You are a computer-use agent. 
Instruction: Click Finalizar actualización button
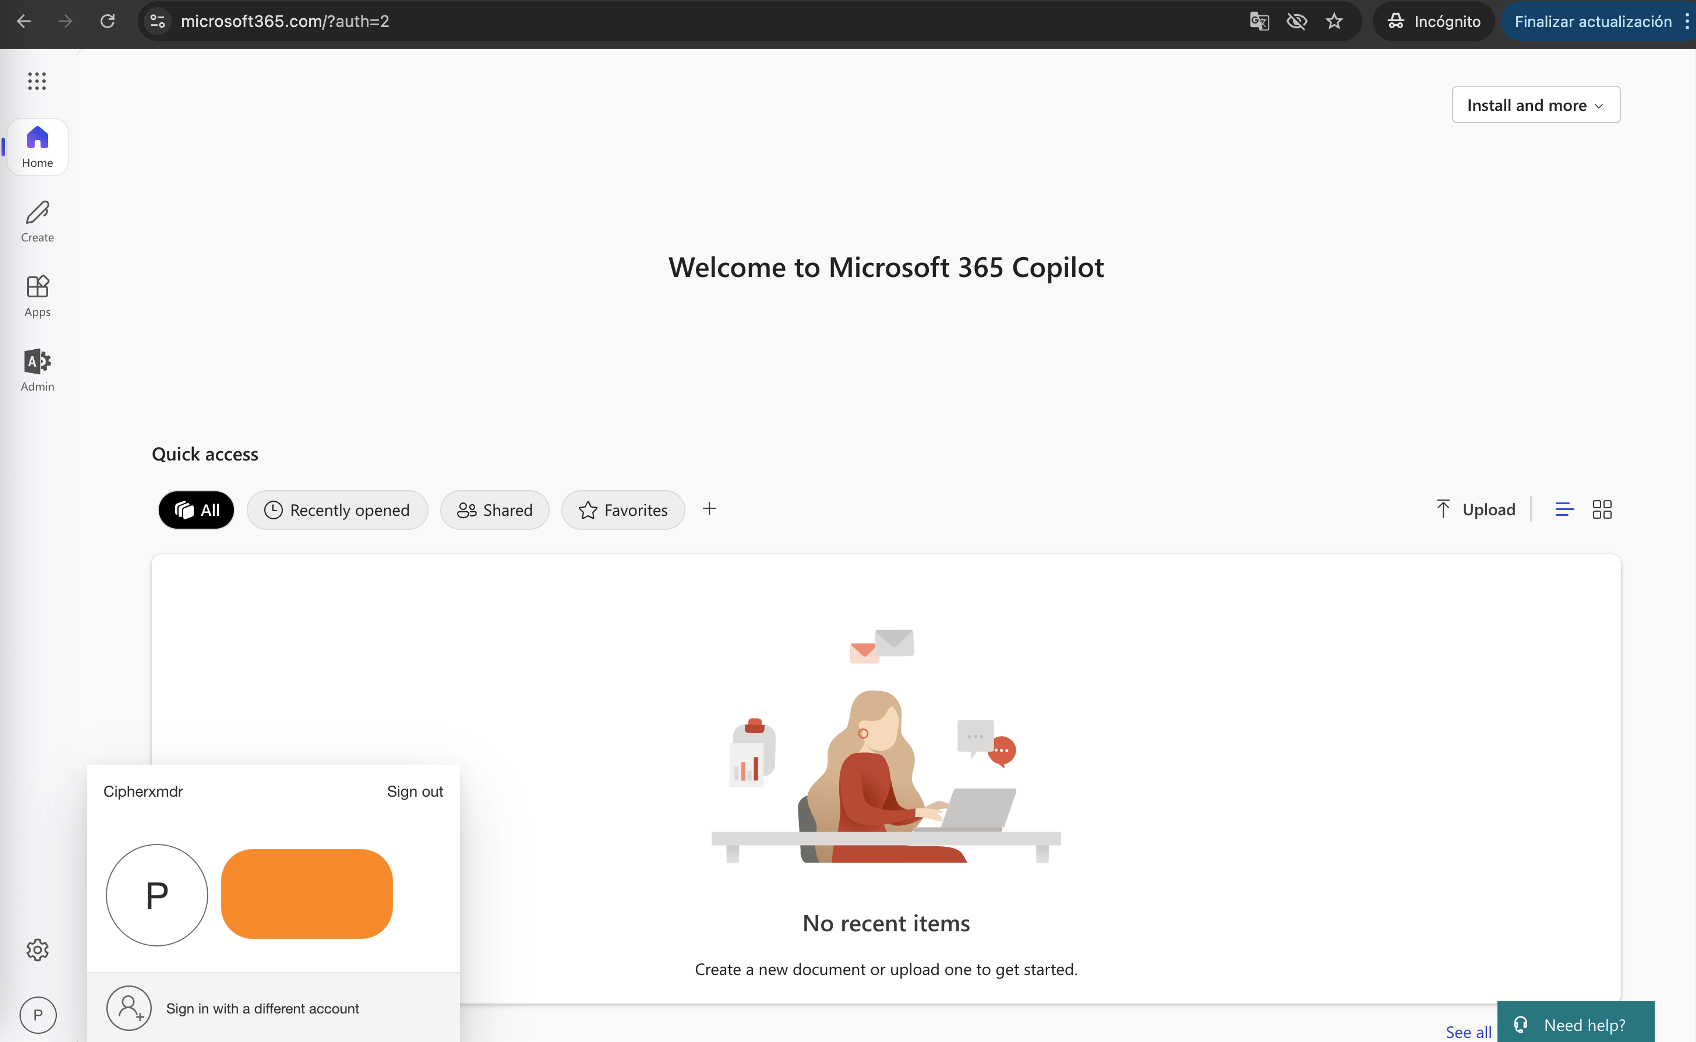click(x=1592, y=21)
